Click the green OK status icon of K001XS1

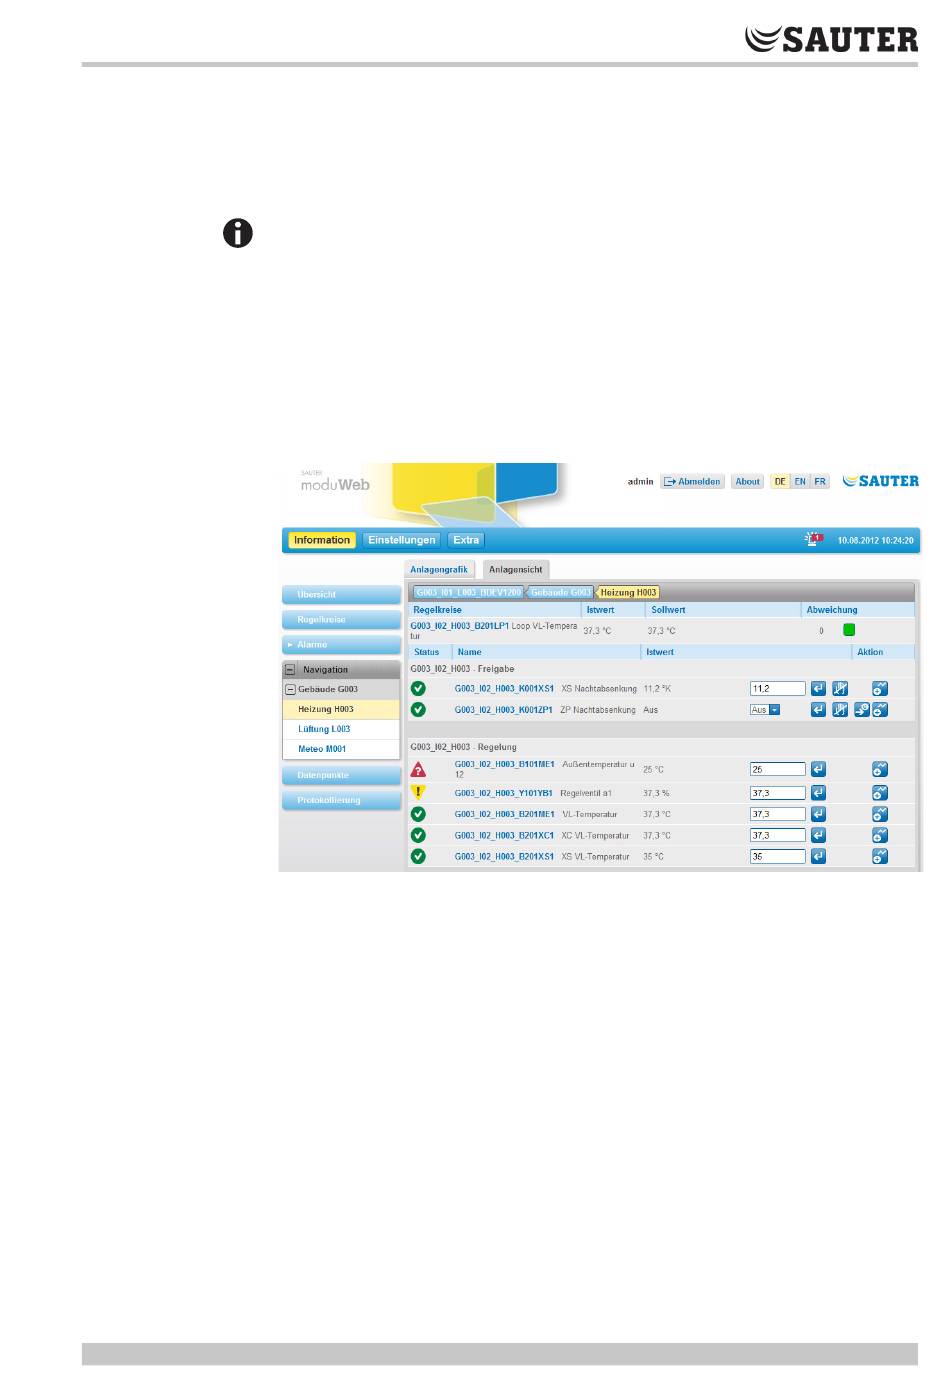tap(419, 688)
